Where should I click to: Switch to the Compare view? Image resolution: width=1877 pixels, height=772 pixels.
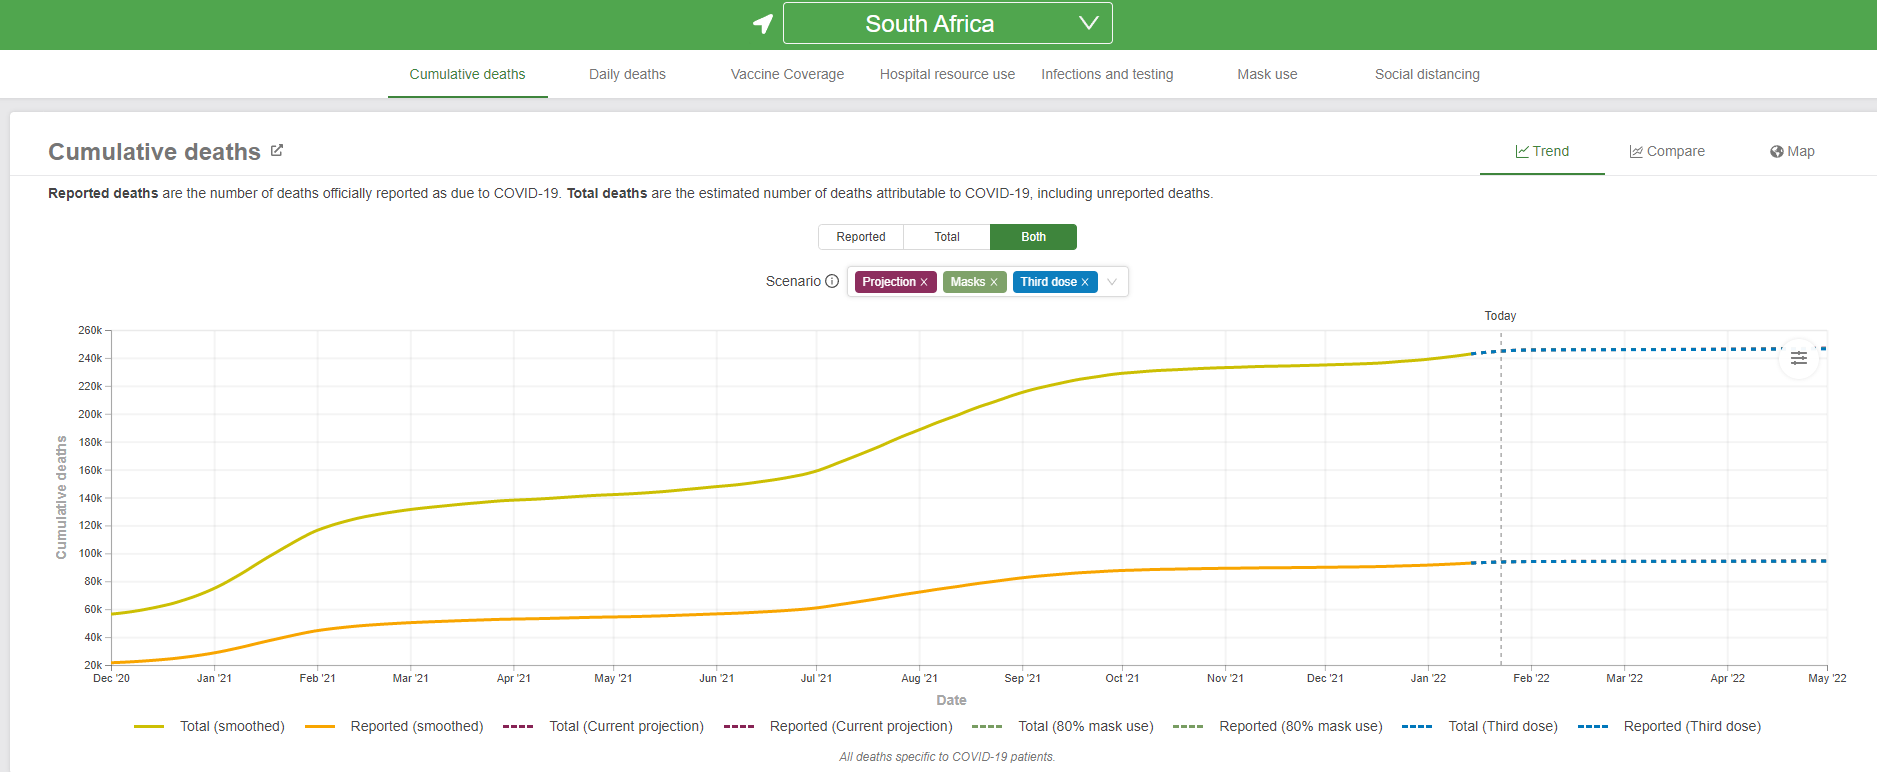(x=1666, y=152)
